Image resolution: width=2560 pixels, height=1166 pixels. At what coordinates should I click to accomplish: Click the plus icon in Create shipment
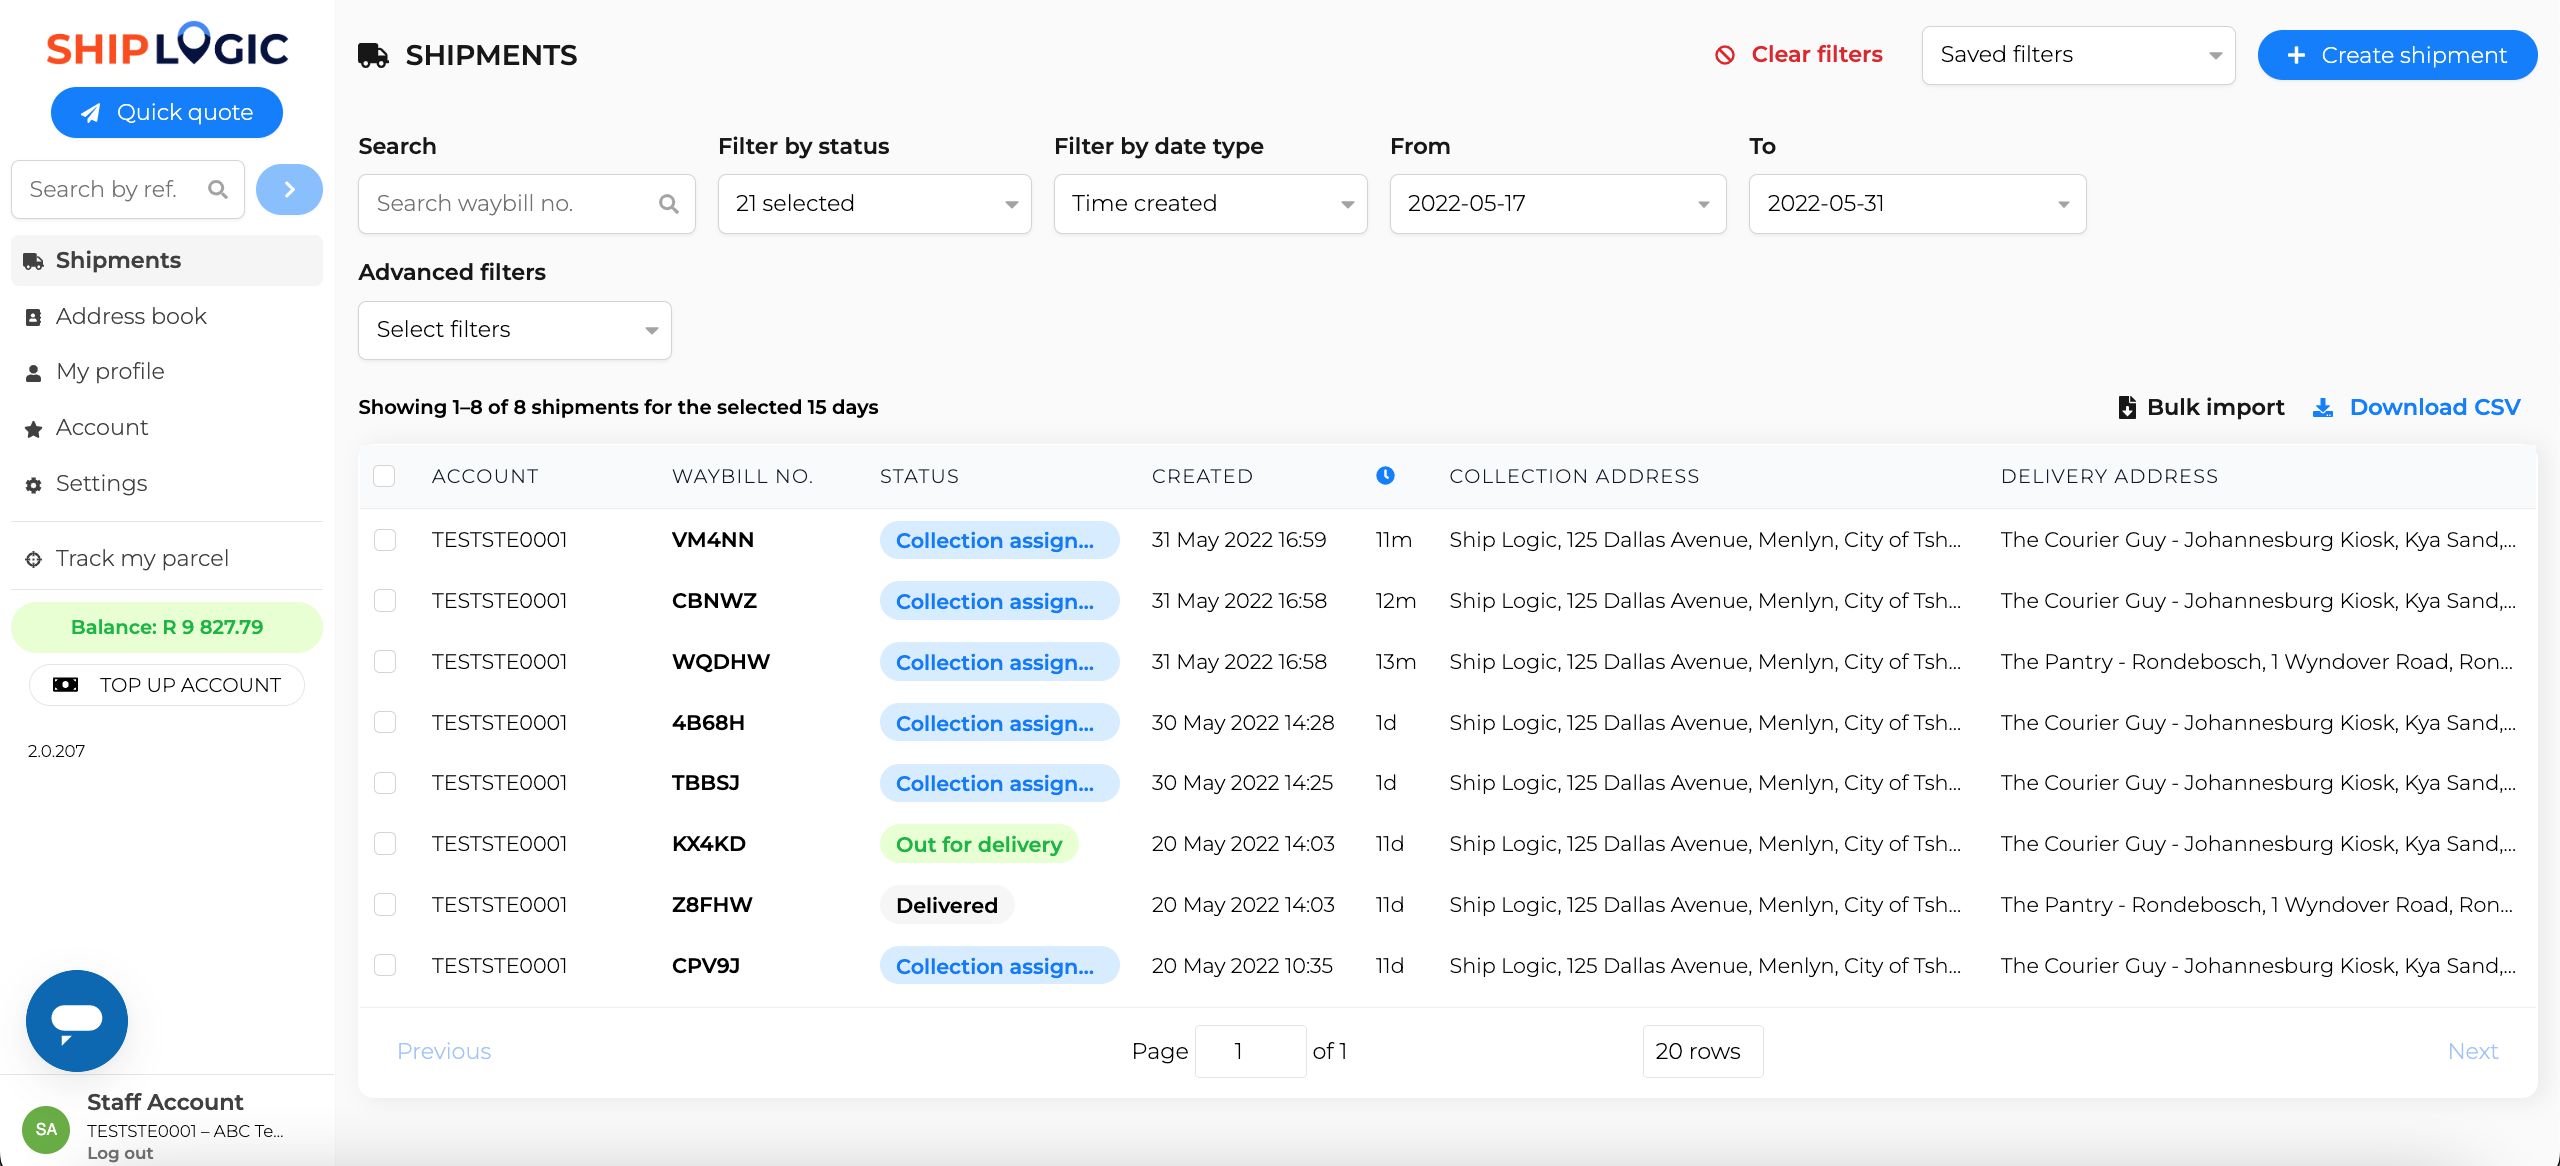coord(2296,55)
